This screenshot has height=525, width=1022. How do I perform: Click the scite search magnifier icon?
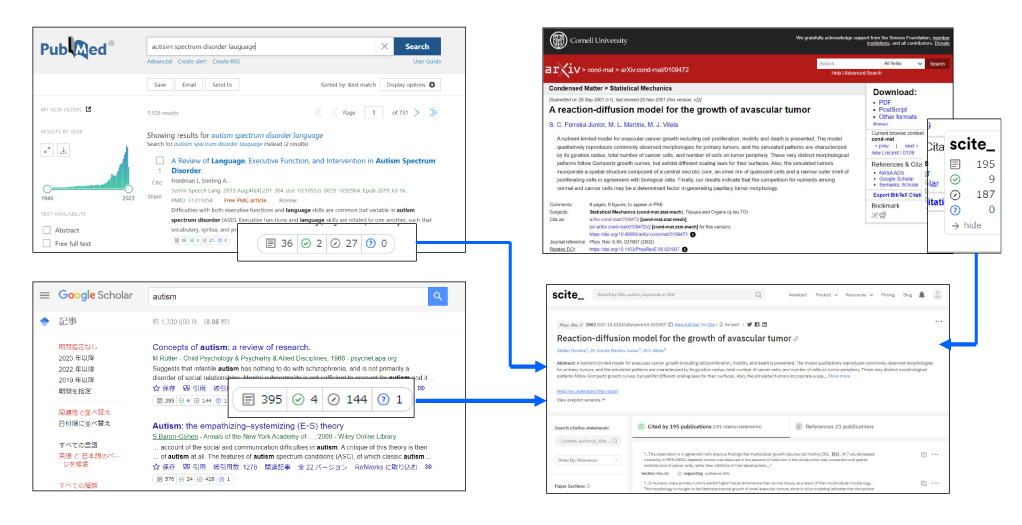758,295
